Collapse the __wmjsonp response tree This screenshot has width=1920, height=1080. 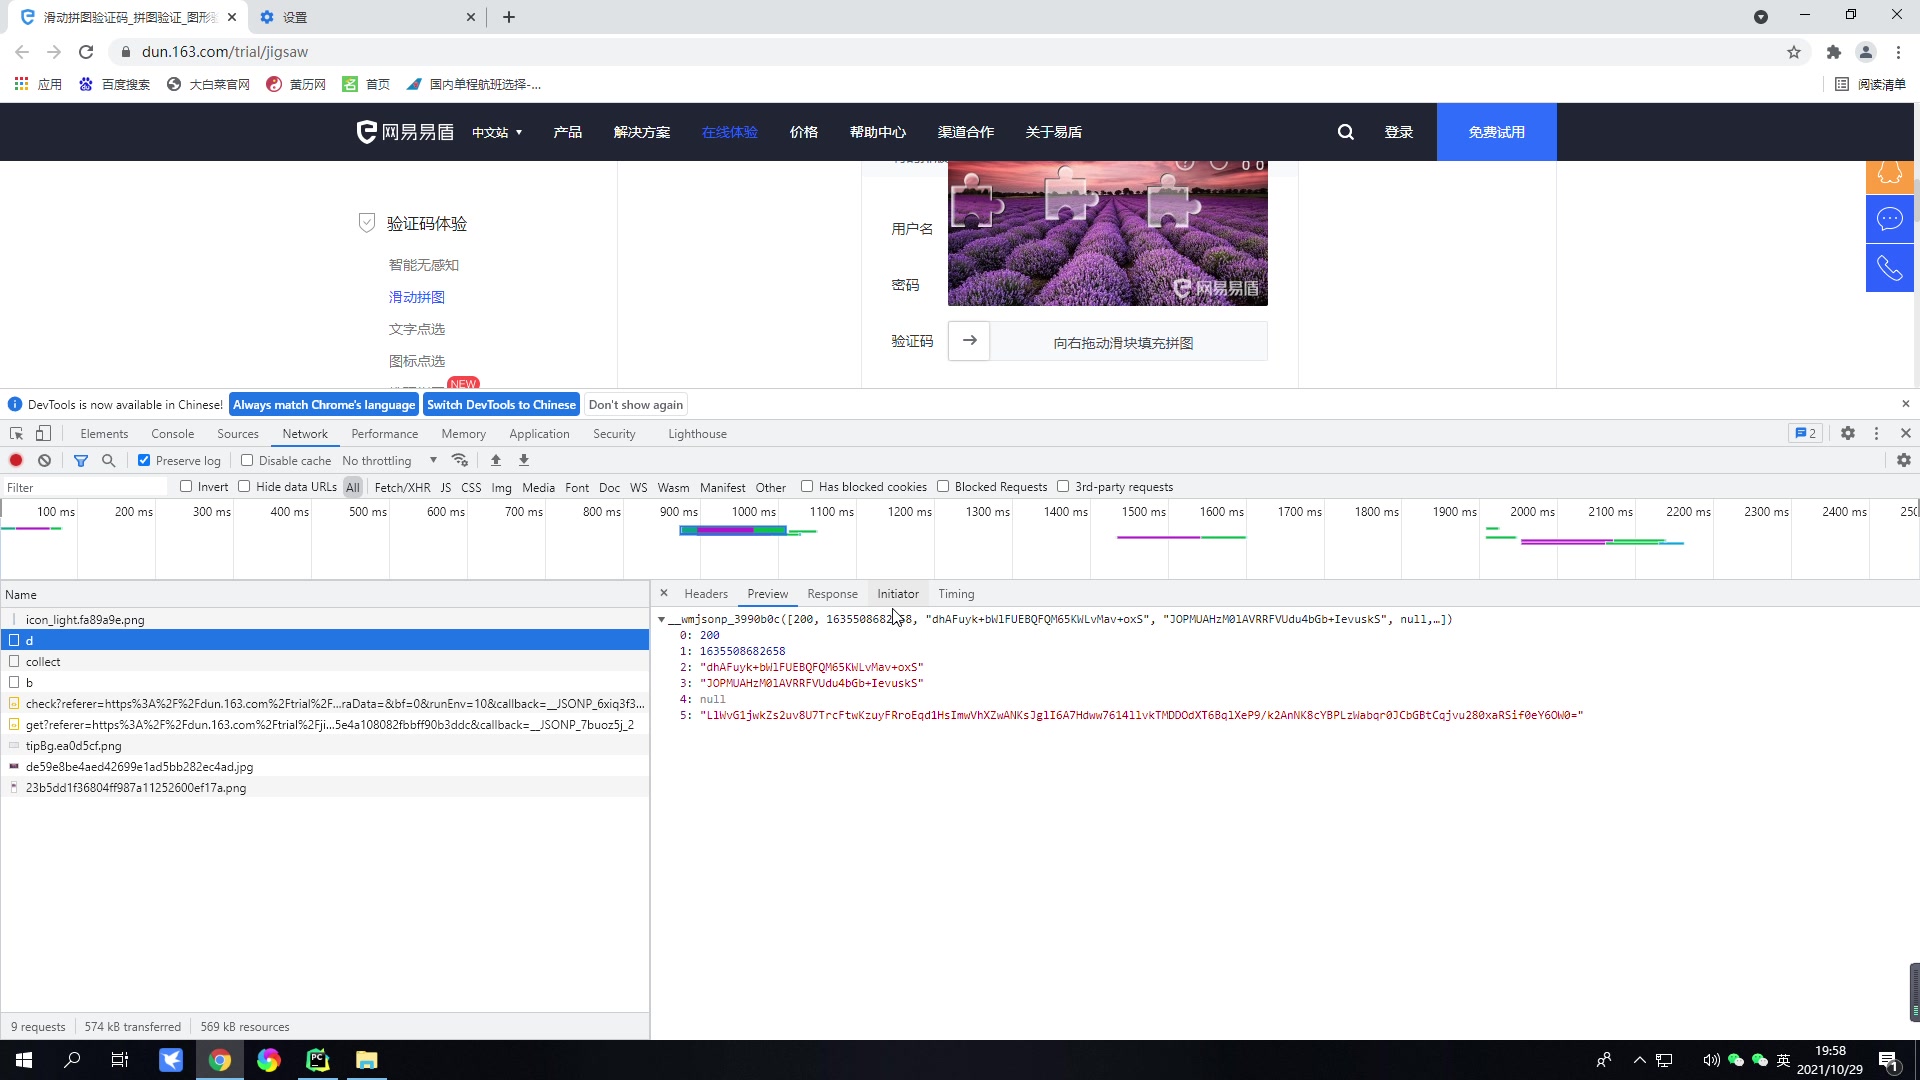pos(661,620)
